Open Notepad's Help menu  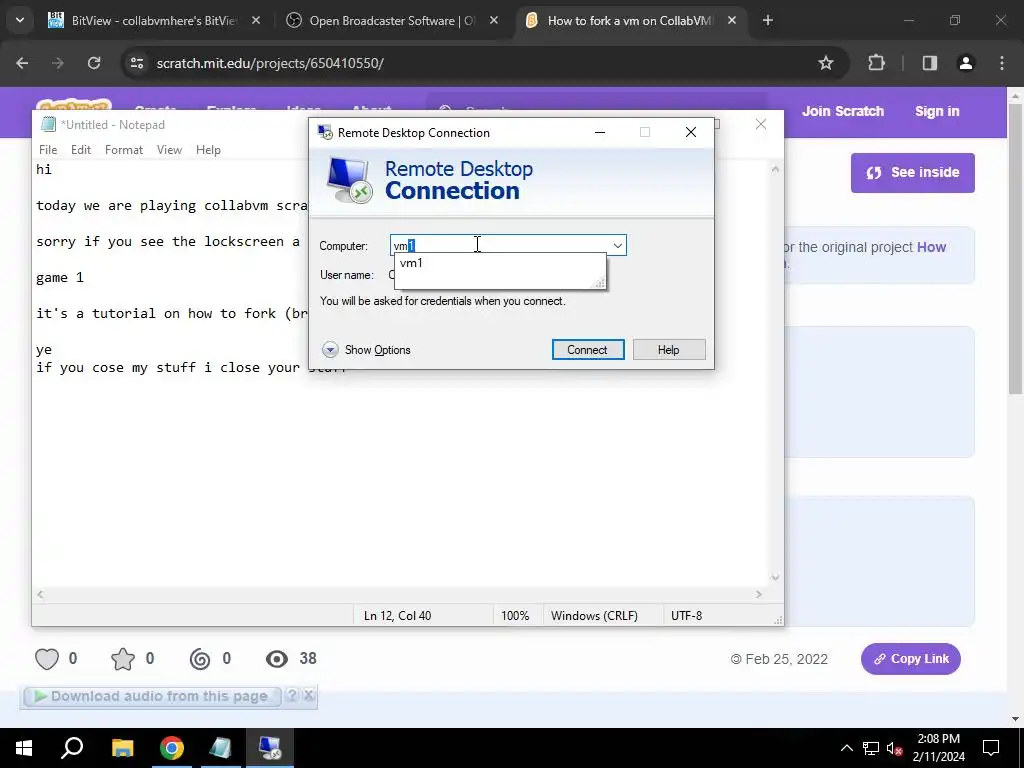click(208, 150)
